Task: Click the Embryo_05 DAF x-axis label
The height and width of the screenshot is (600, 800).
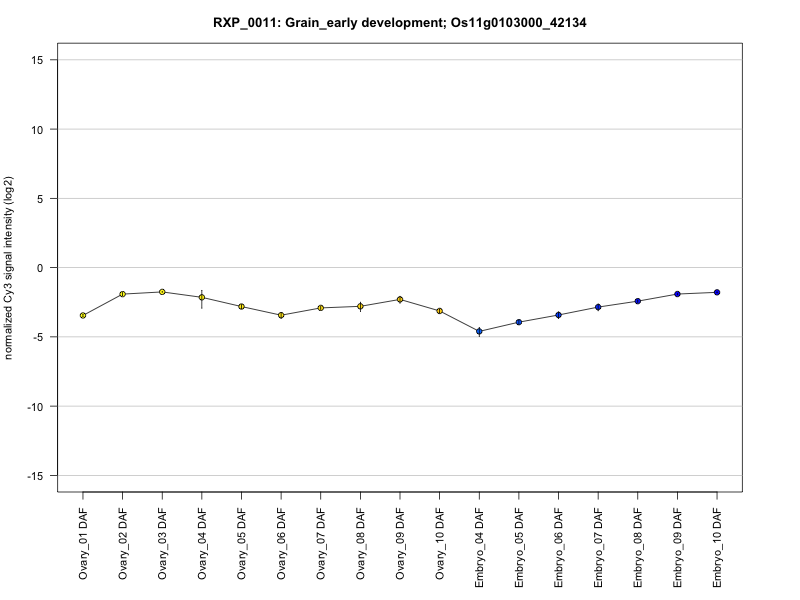Action: (x=519, y=546)
